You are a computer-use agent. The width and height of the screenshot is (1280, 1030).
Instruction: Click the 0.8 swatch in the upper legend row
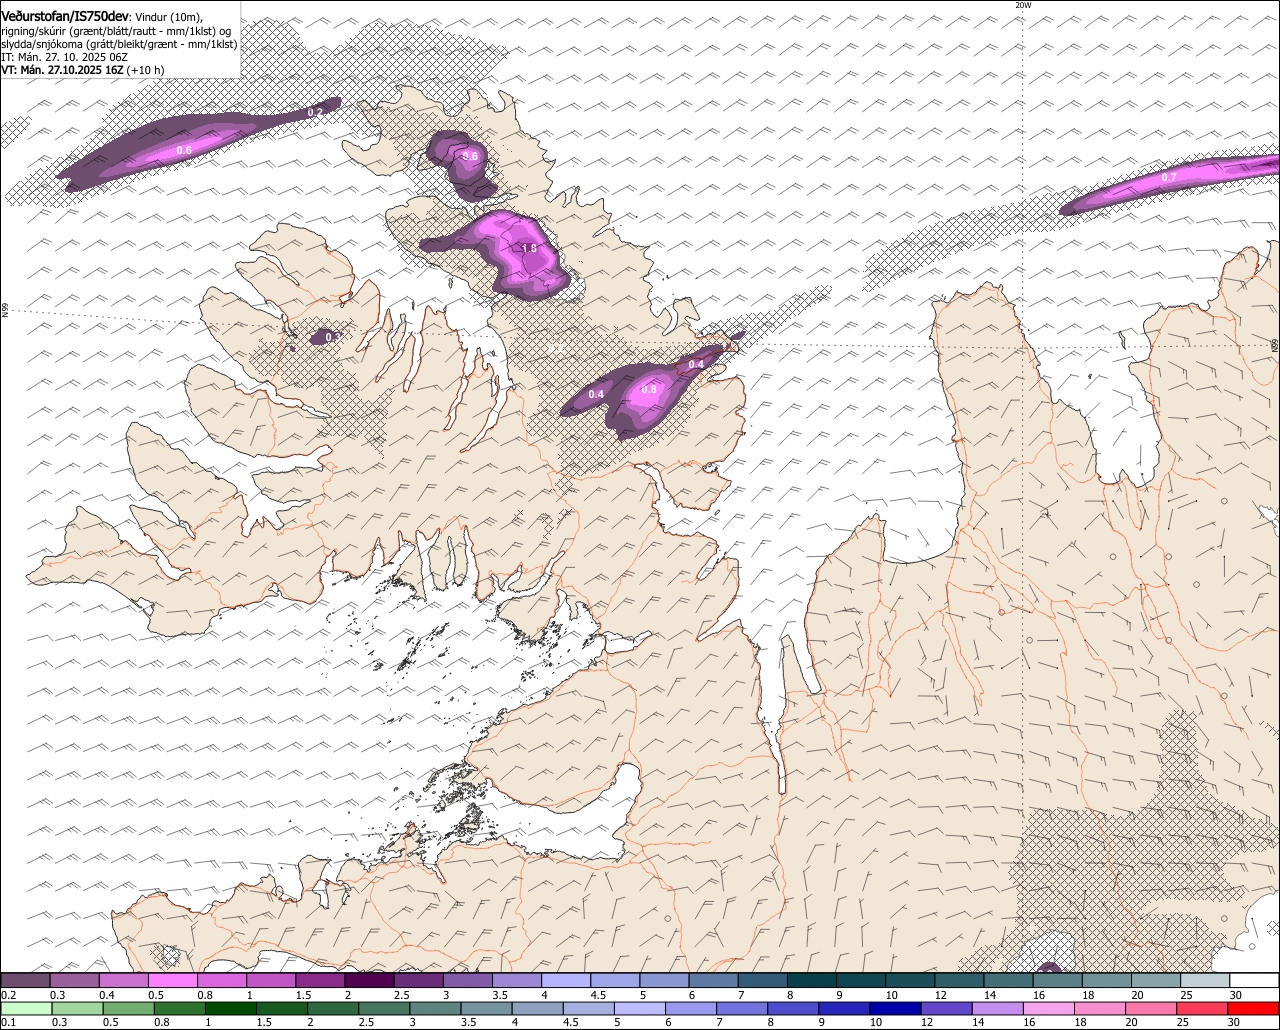coord(222,981)
